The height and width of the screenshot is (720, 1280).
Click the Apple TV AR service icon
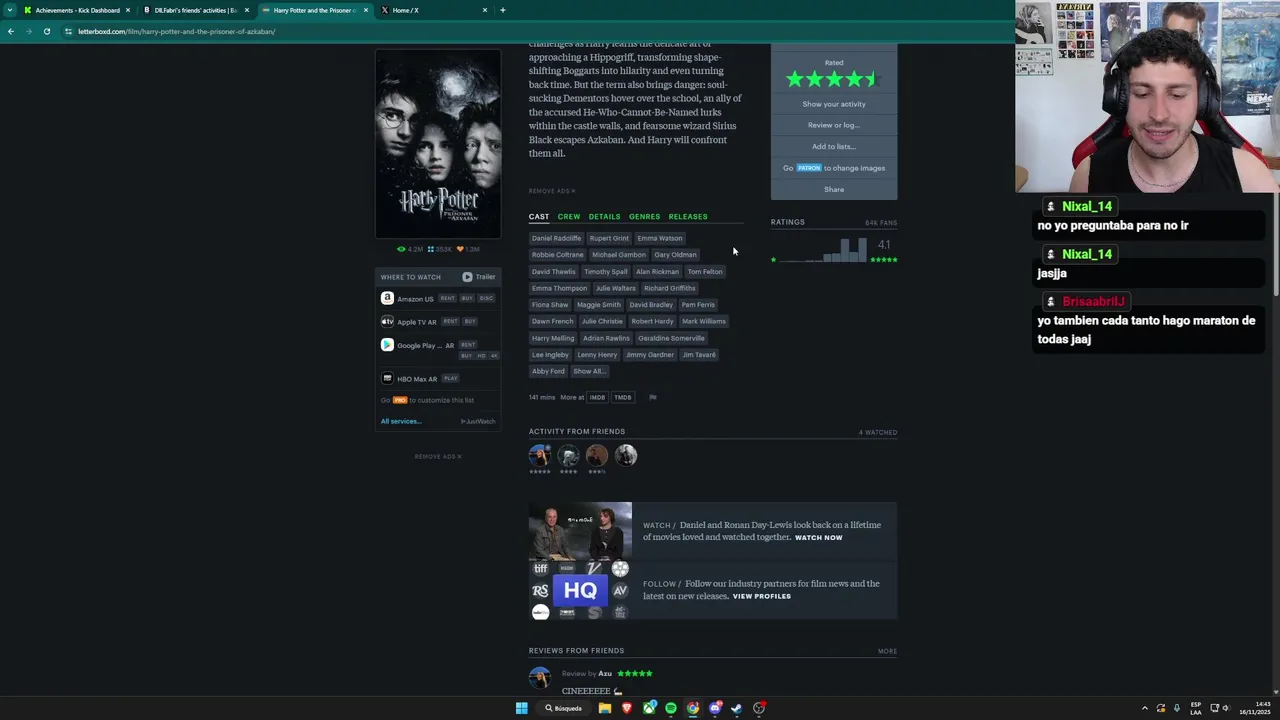coord(387,322)
